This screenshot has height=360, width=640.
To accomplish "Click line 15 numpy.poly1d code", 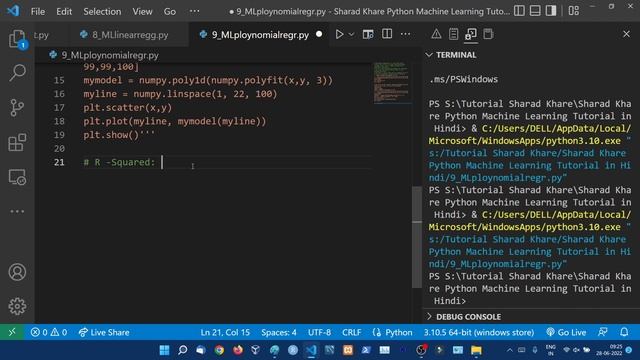I will 208,80.
